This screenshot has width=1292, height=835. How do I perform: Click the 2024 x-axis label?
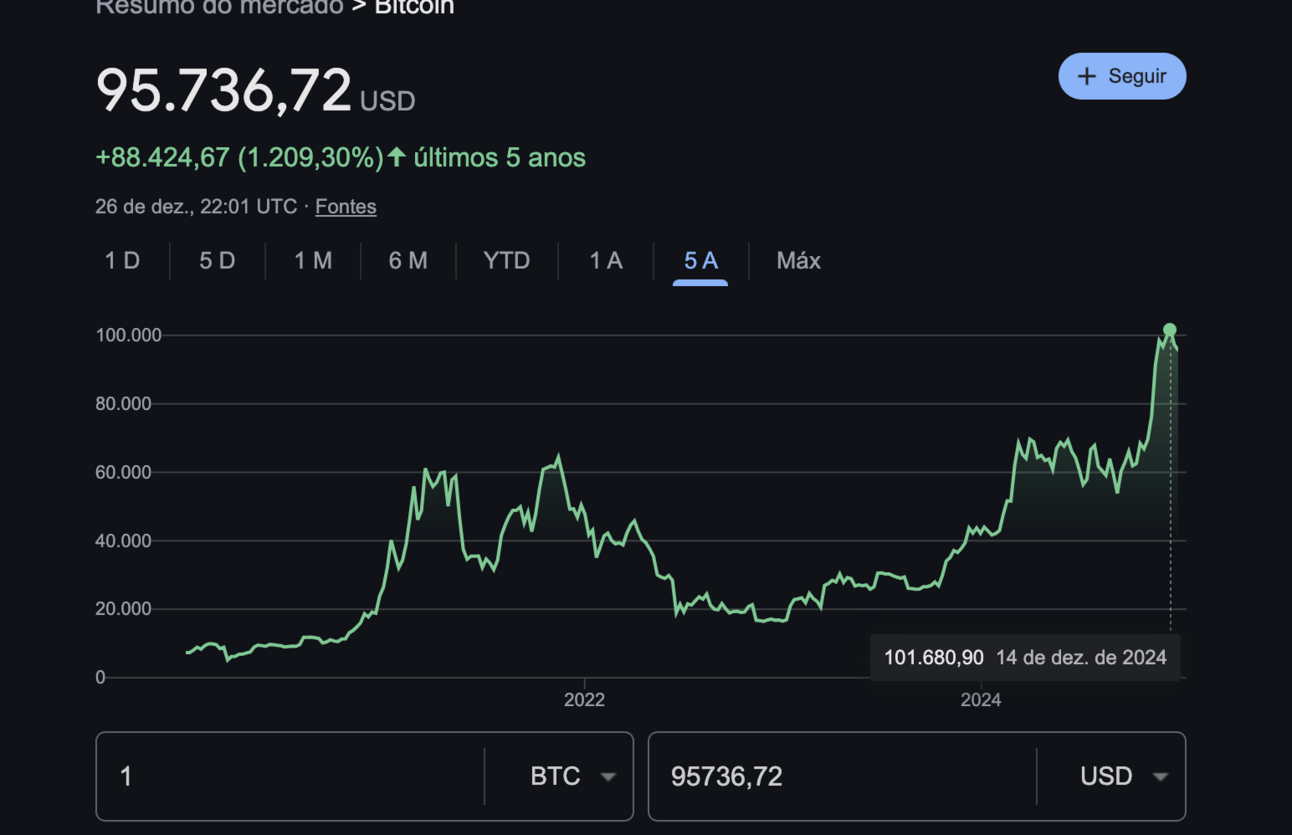[x=981, y=700]
